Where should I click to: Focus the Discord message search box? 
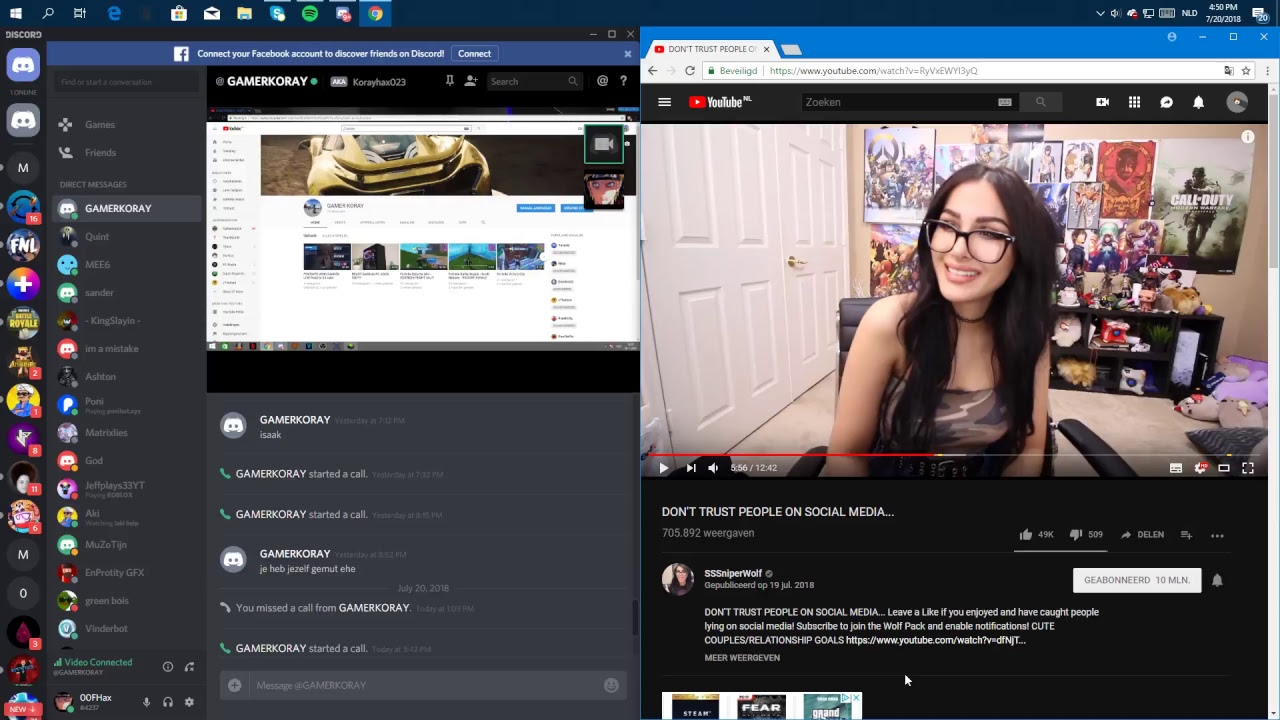(534, 81)
